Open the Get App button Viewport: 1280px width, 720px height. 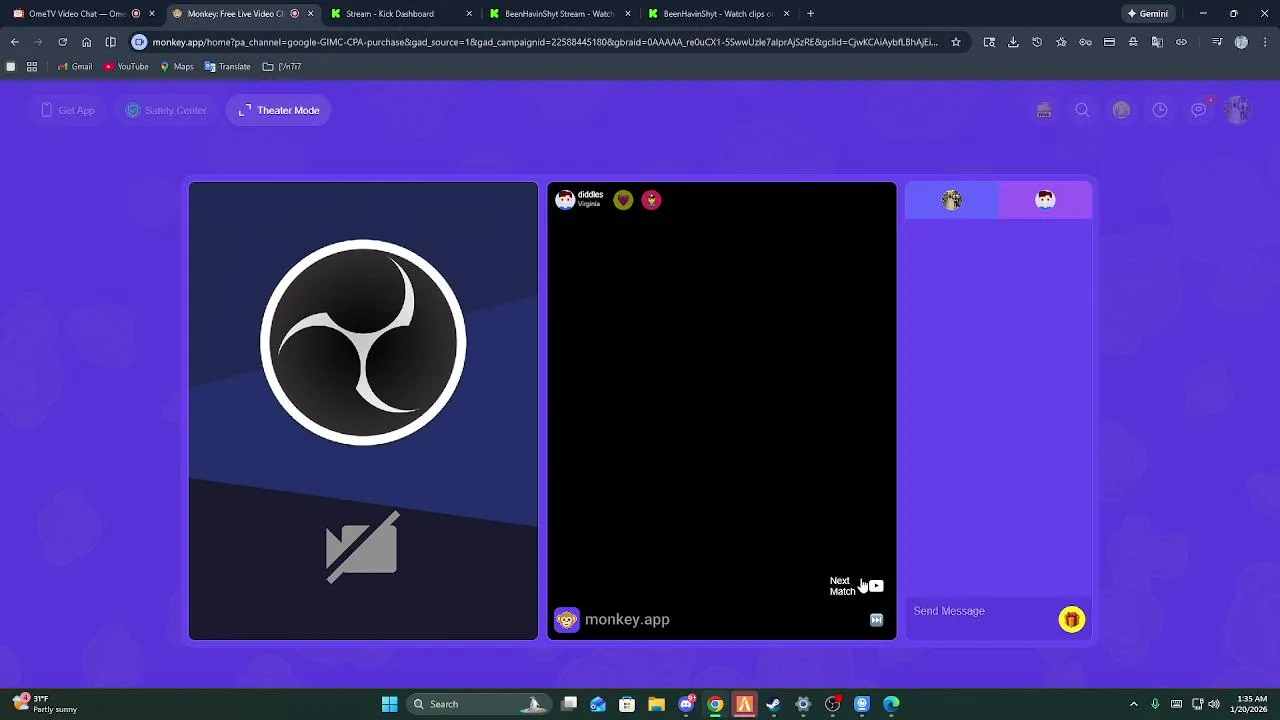[68, 110]
